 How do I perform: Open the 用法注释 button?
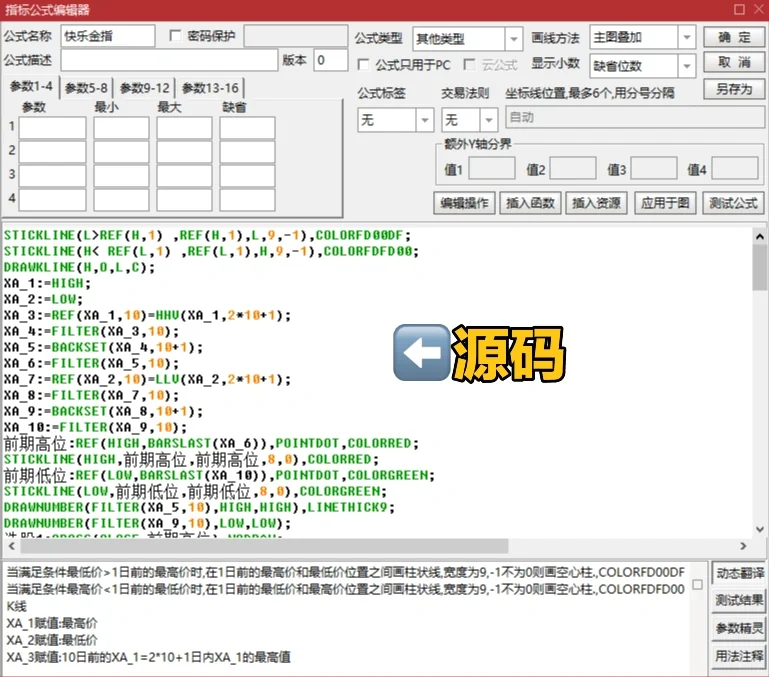tap(739, 655)
